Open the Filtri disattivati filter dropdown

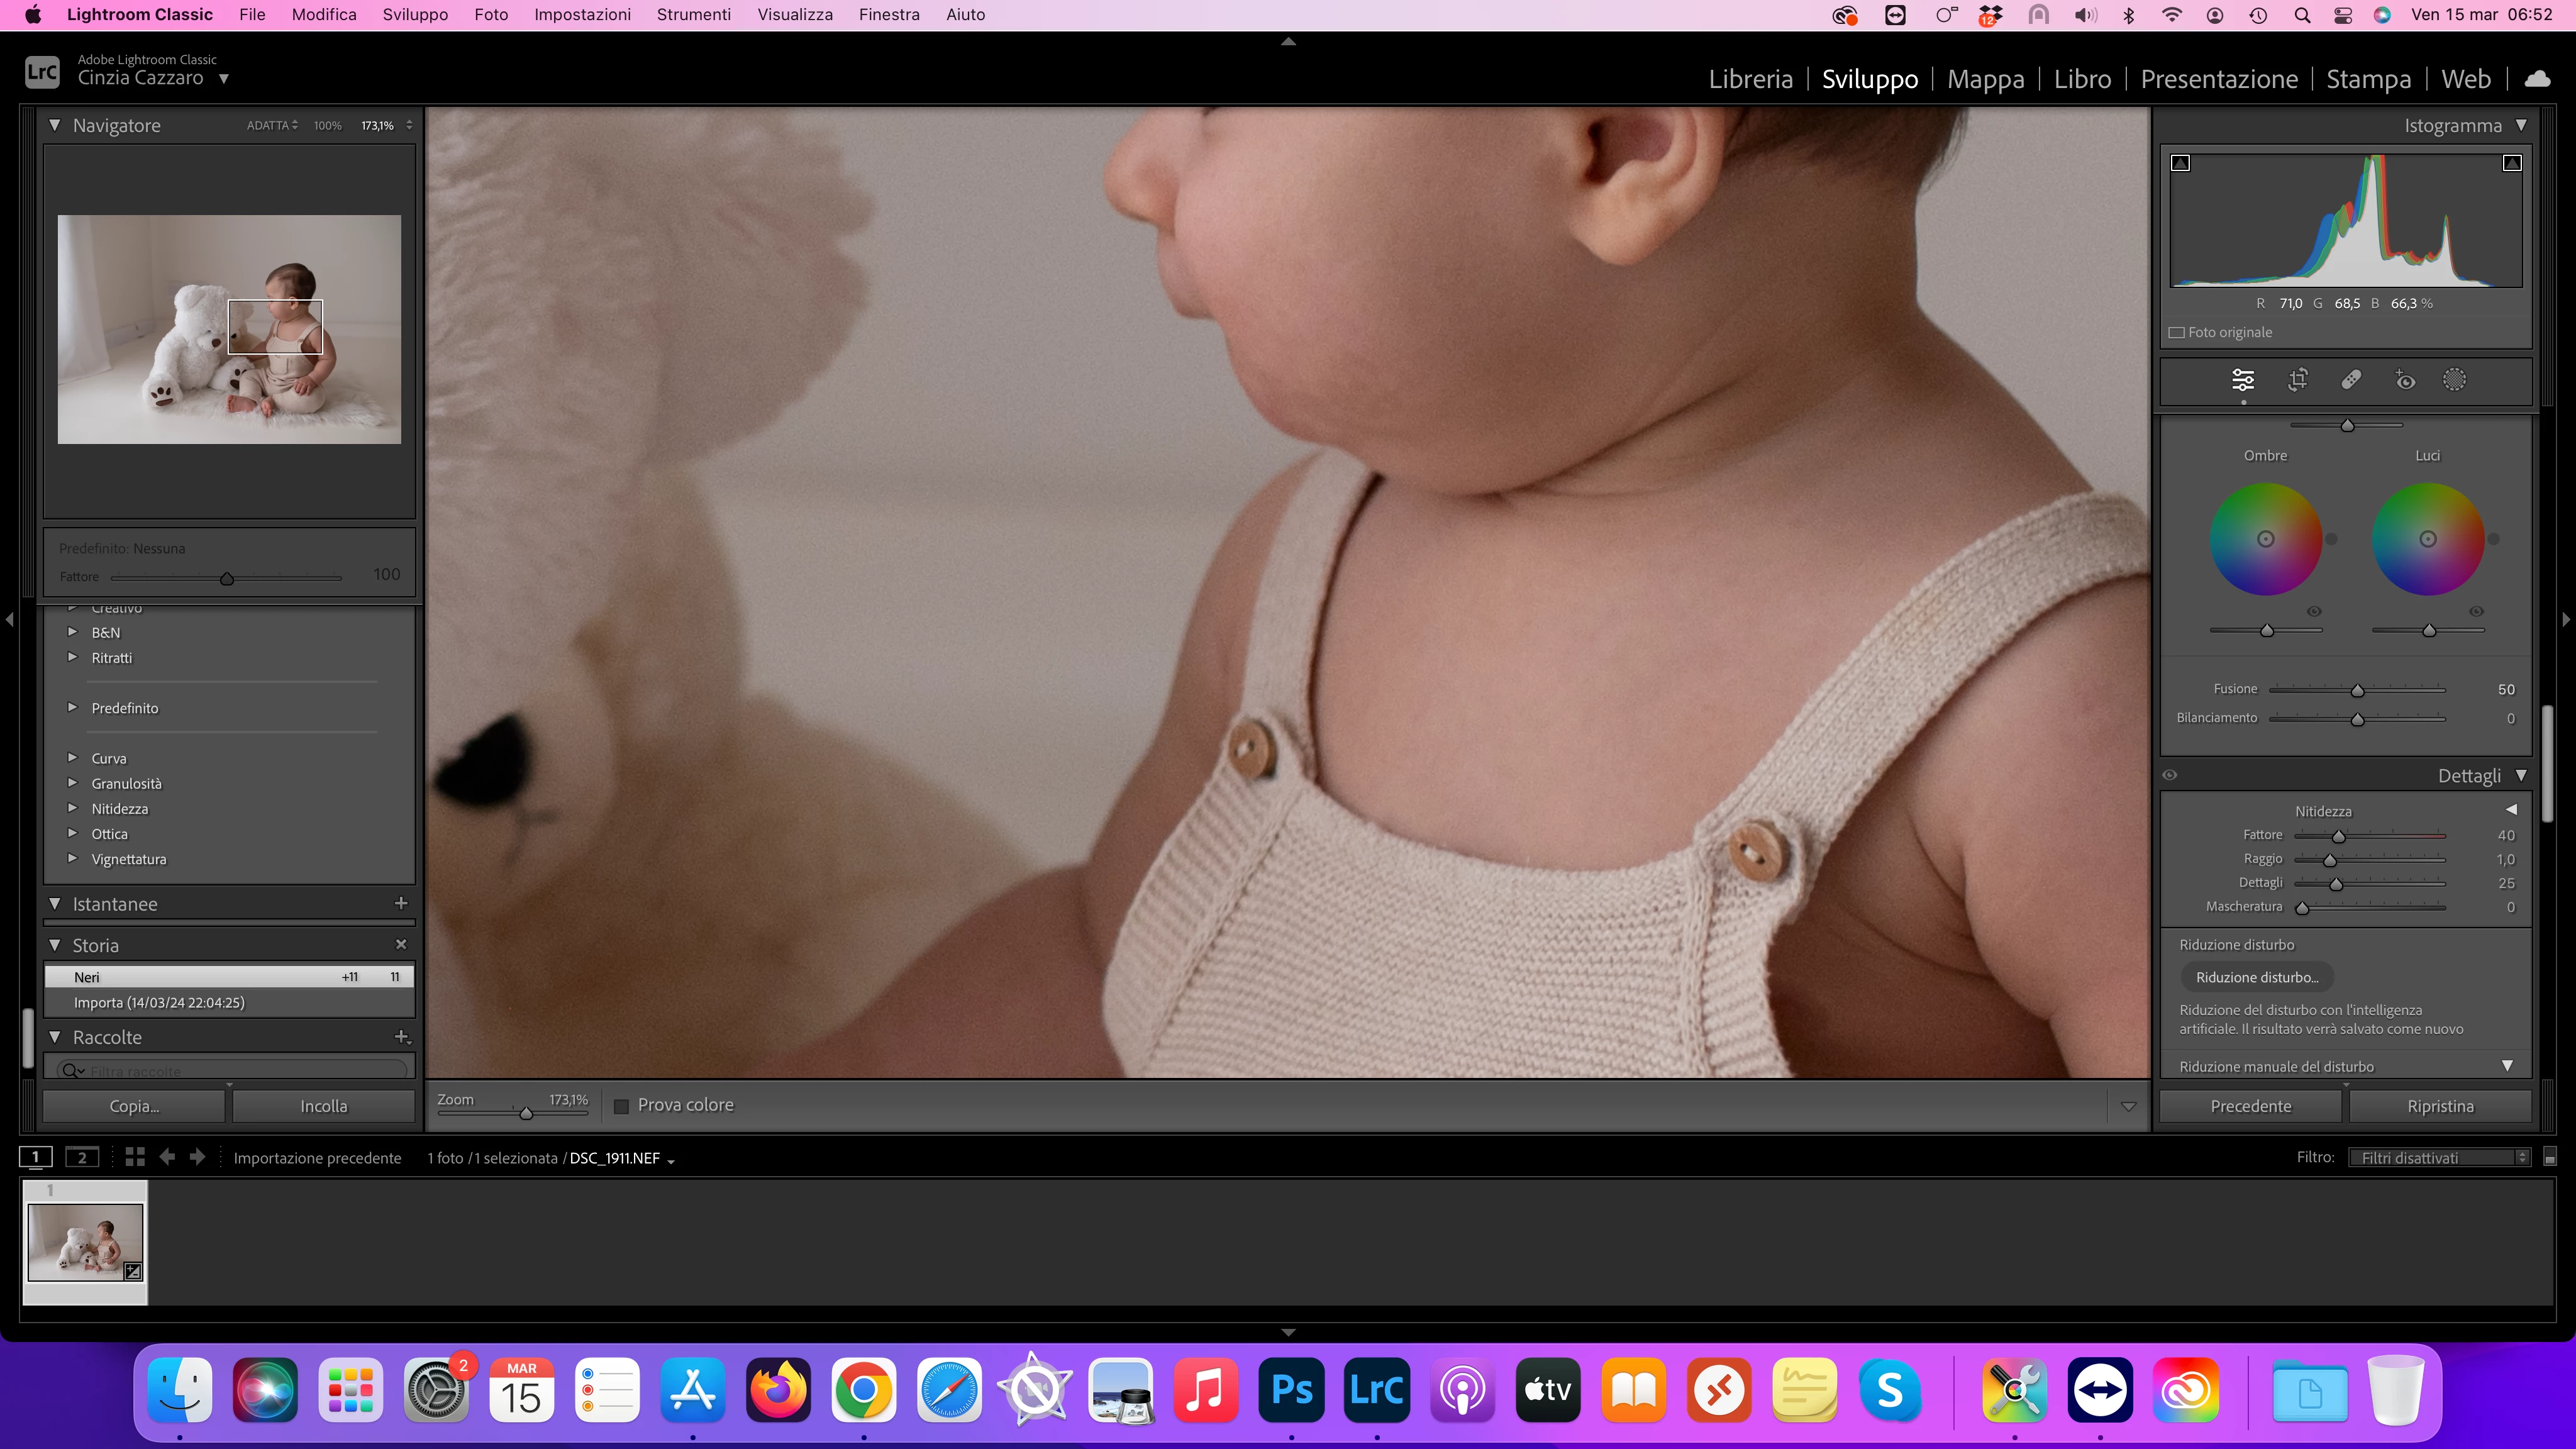point(2439,1157)
